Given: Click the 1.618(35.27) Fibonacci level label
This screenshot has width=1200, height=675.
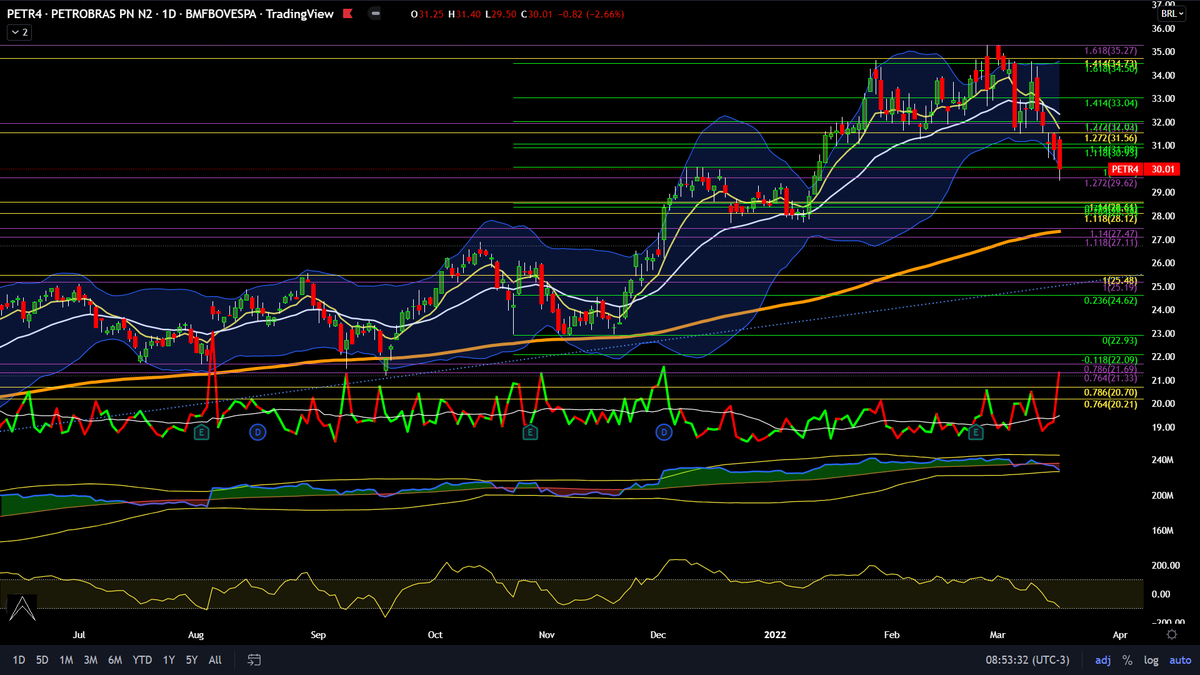Looking at the screenshot, I should 1111,49.
